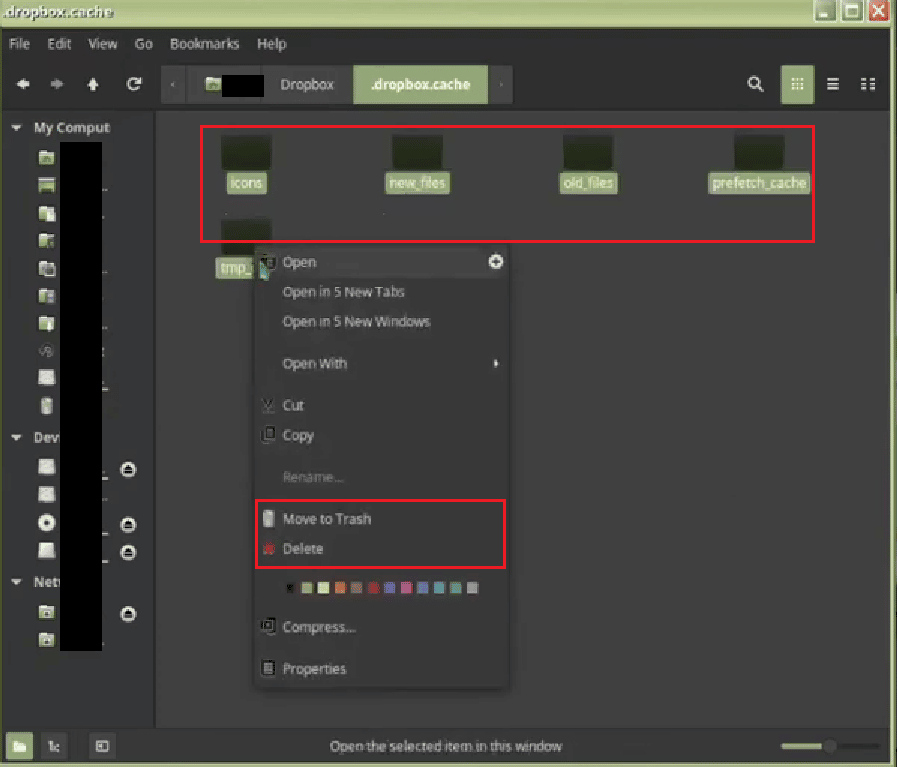Pick the orange folder color swatch
The image size is (897, 767).
[340, 588]
